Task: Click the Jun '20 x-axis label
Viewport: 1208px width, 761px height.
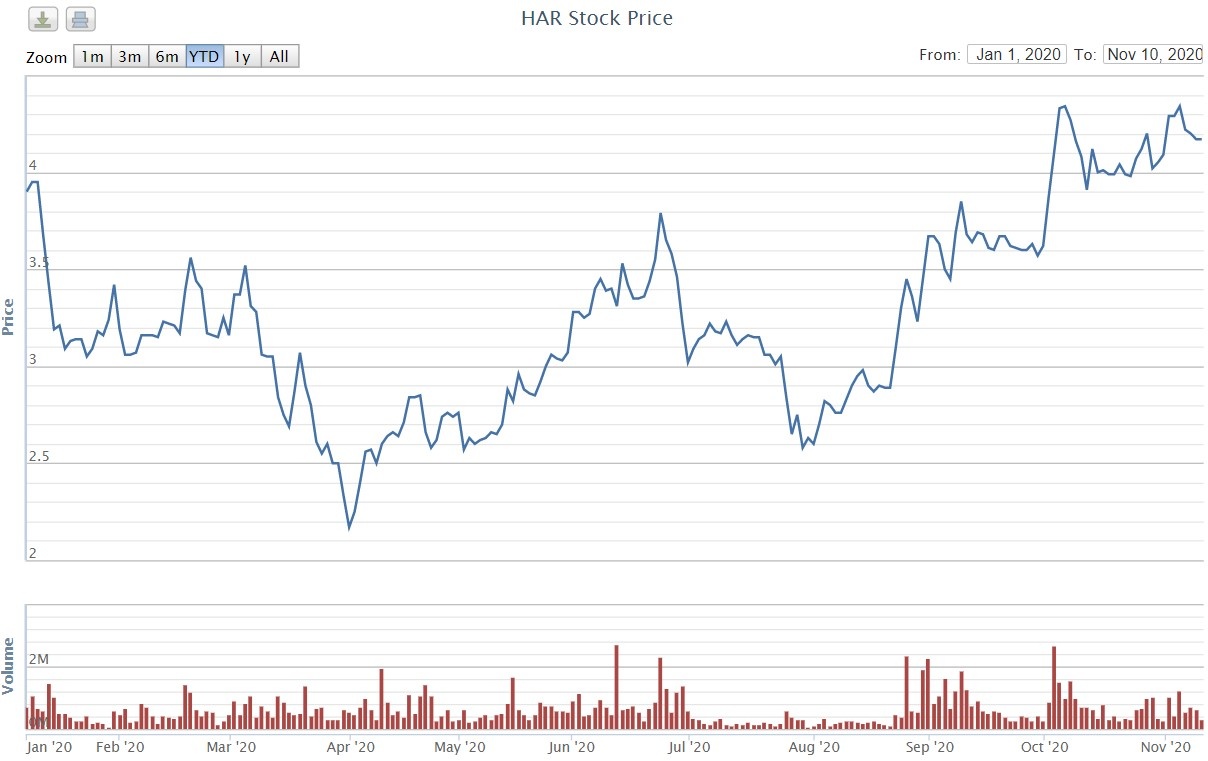Action: pos(572,746)
